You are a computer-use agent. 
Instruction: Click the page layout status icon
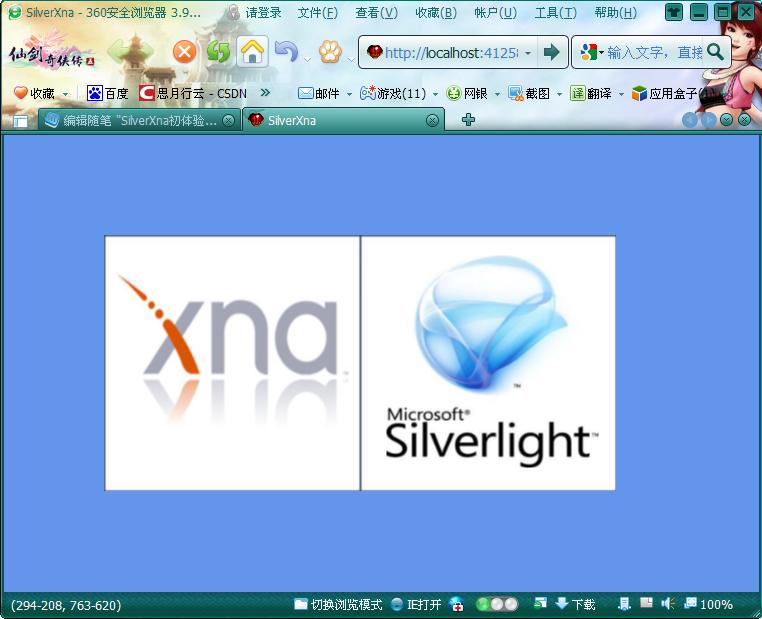coord(646,603)
